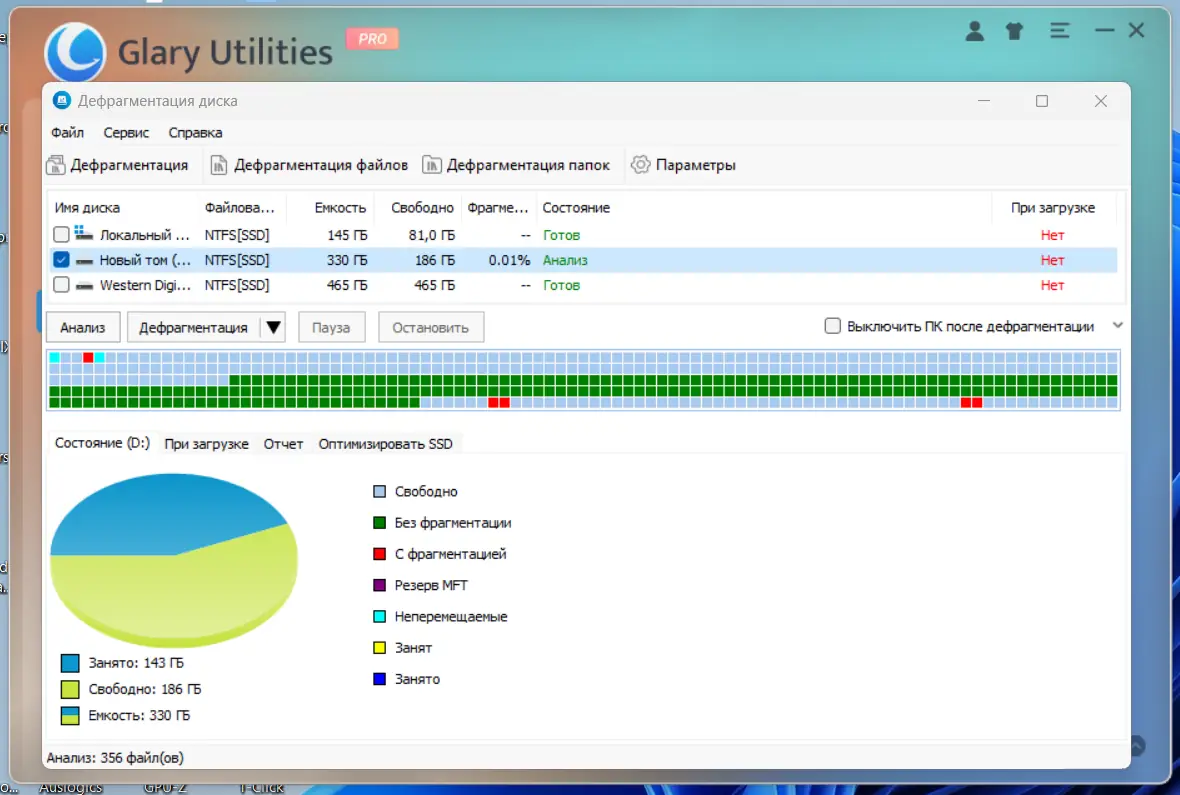
Task: Open the Файл menu
Action: pyautogui.click(x=67, y=132)
